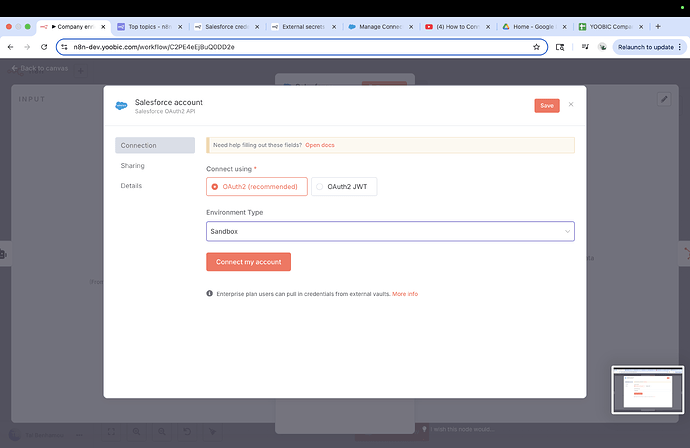This screenshot has width=690, height=448.
Task: Click the Save button in Salesforce dialog
Action: (547, 106)
